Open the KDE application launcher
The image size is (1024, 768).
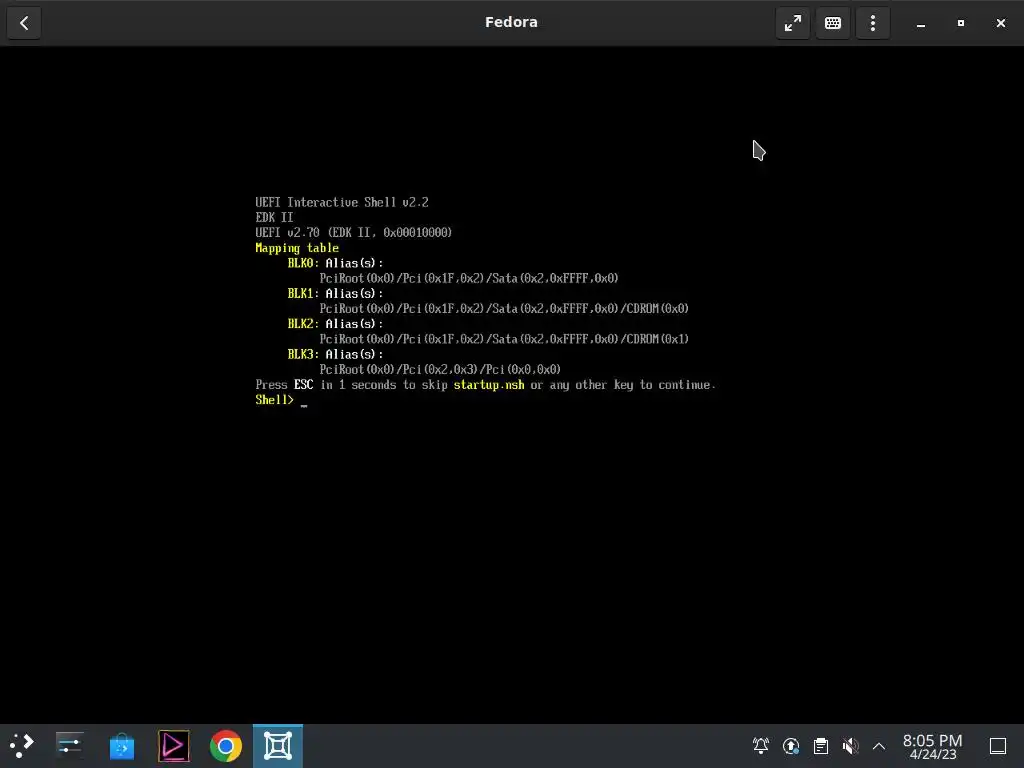22,745
